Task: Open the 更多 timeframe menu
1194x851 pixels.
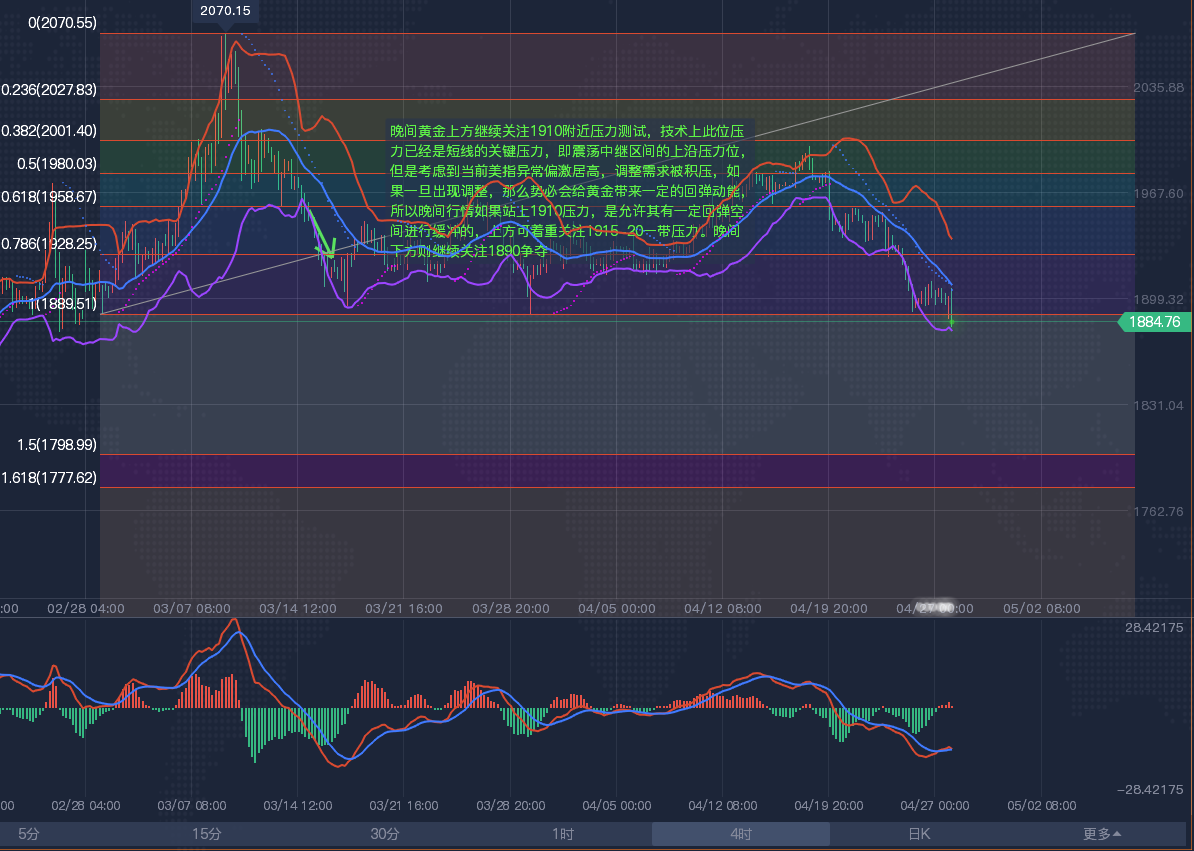Action: tap(1101, 833)
